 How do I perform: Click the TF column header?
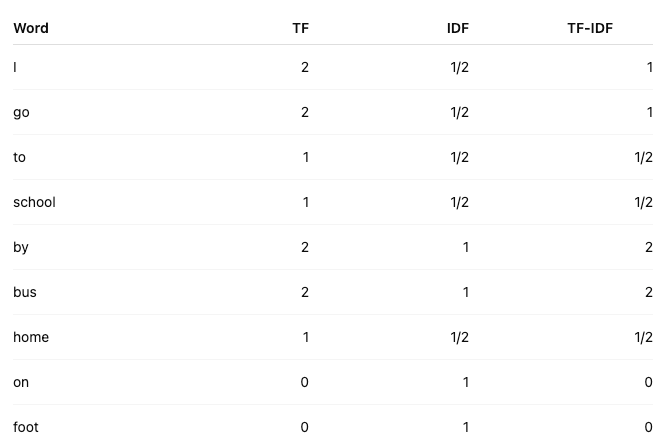click(x=300, y=28)
